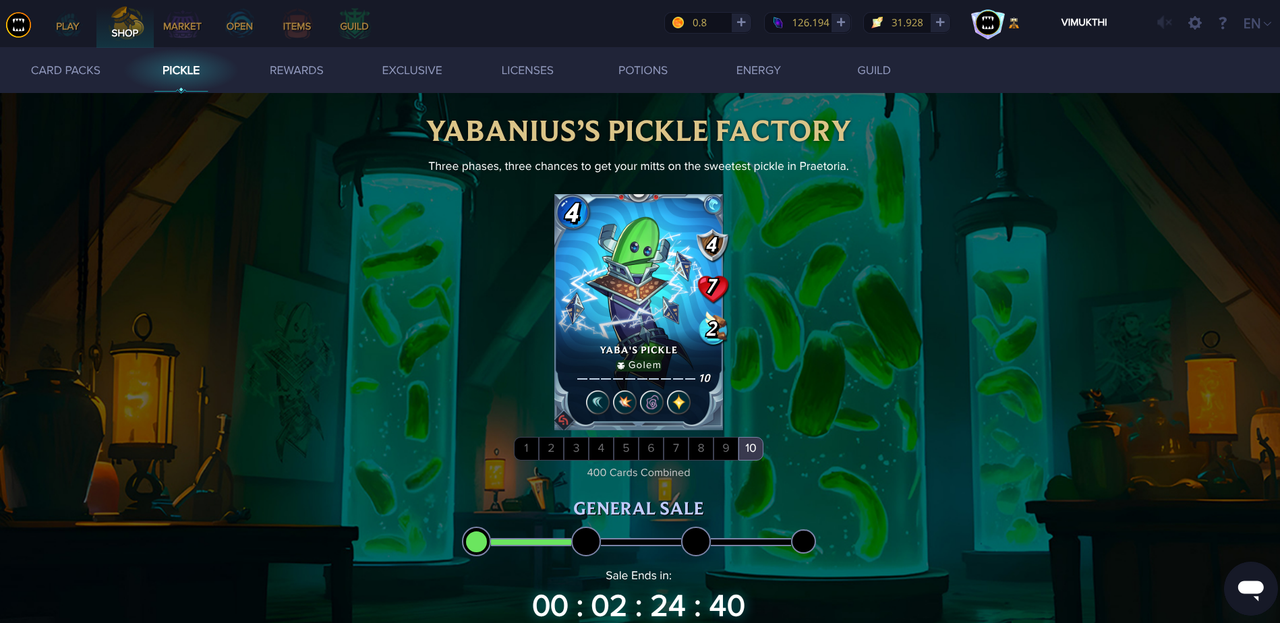Open the chat support bubble
This screenshot has width=1280, height=623.
pyautogui.click(x=1250, y=588)
